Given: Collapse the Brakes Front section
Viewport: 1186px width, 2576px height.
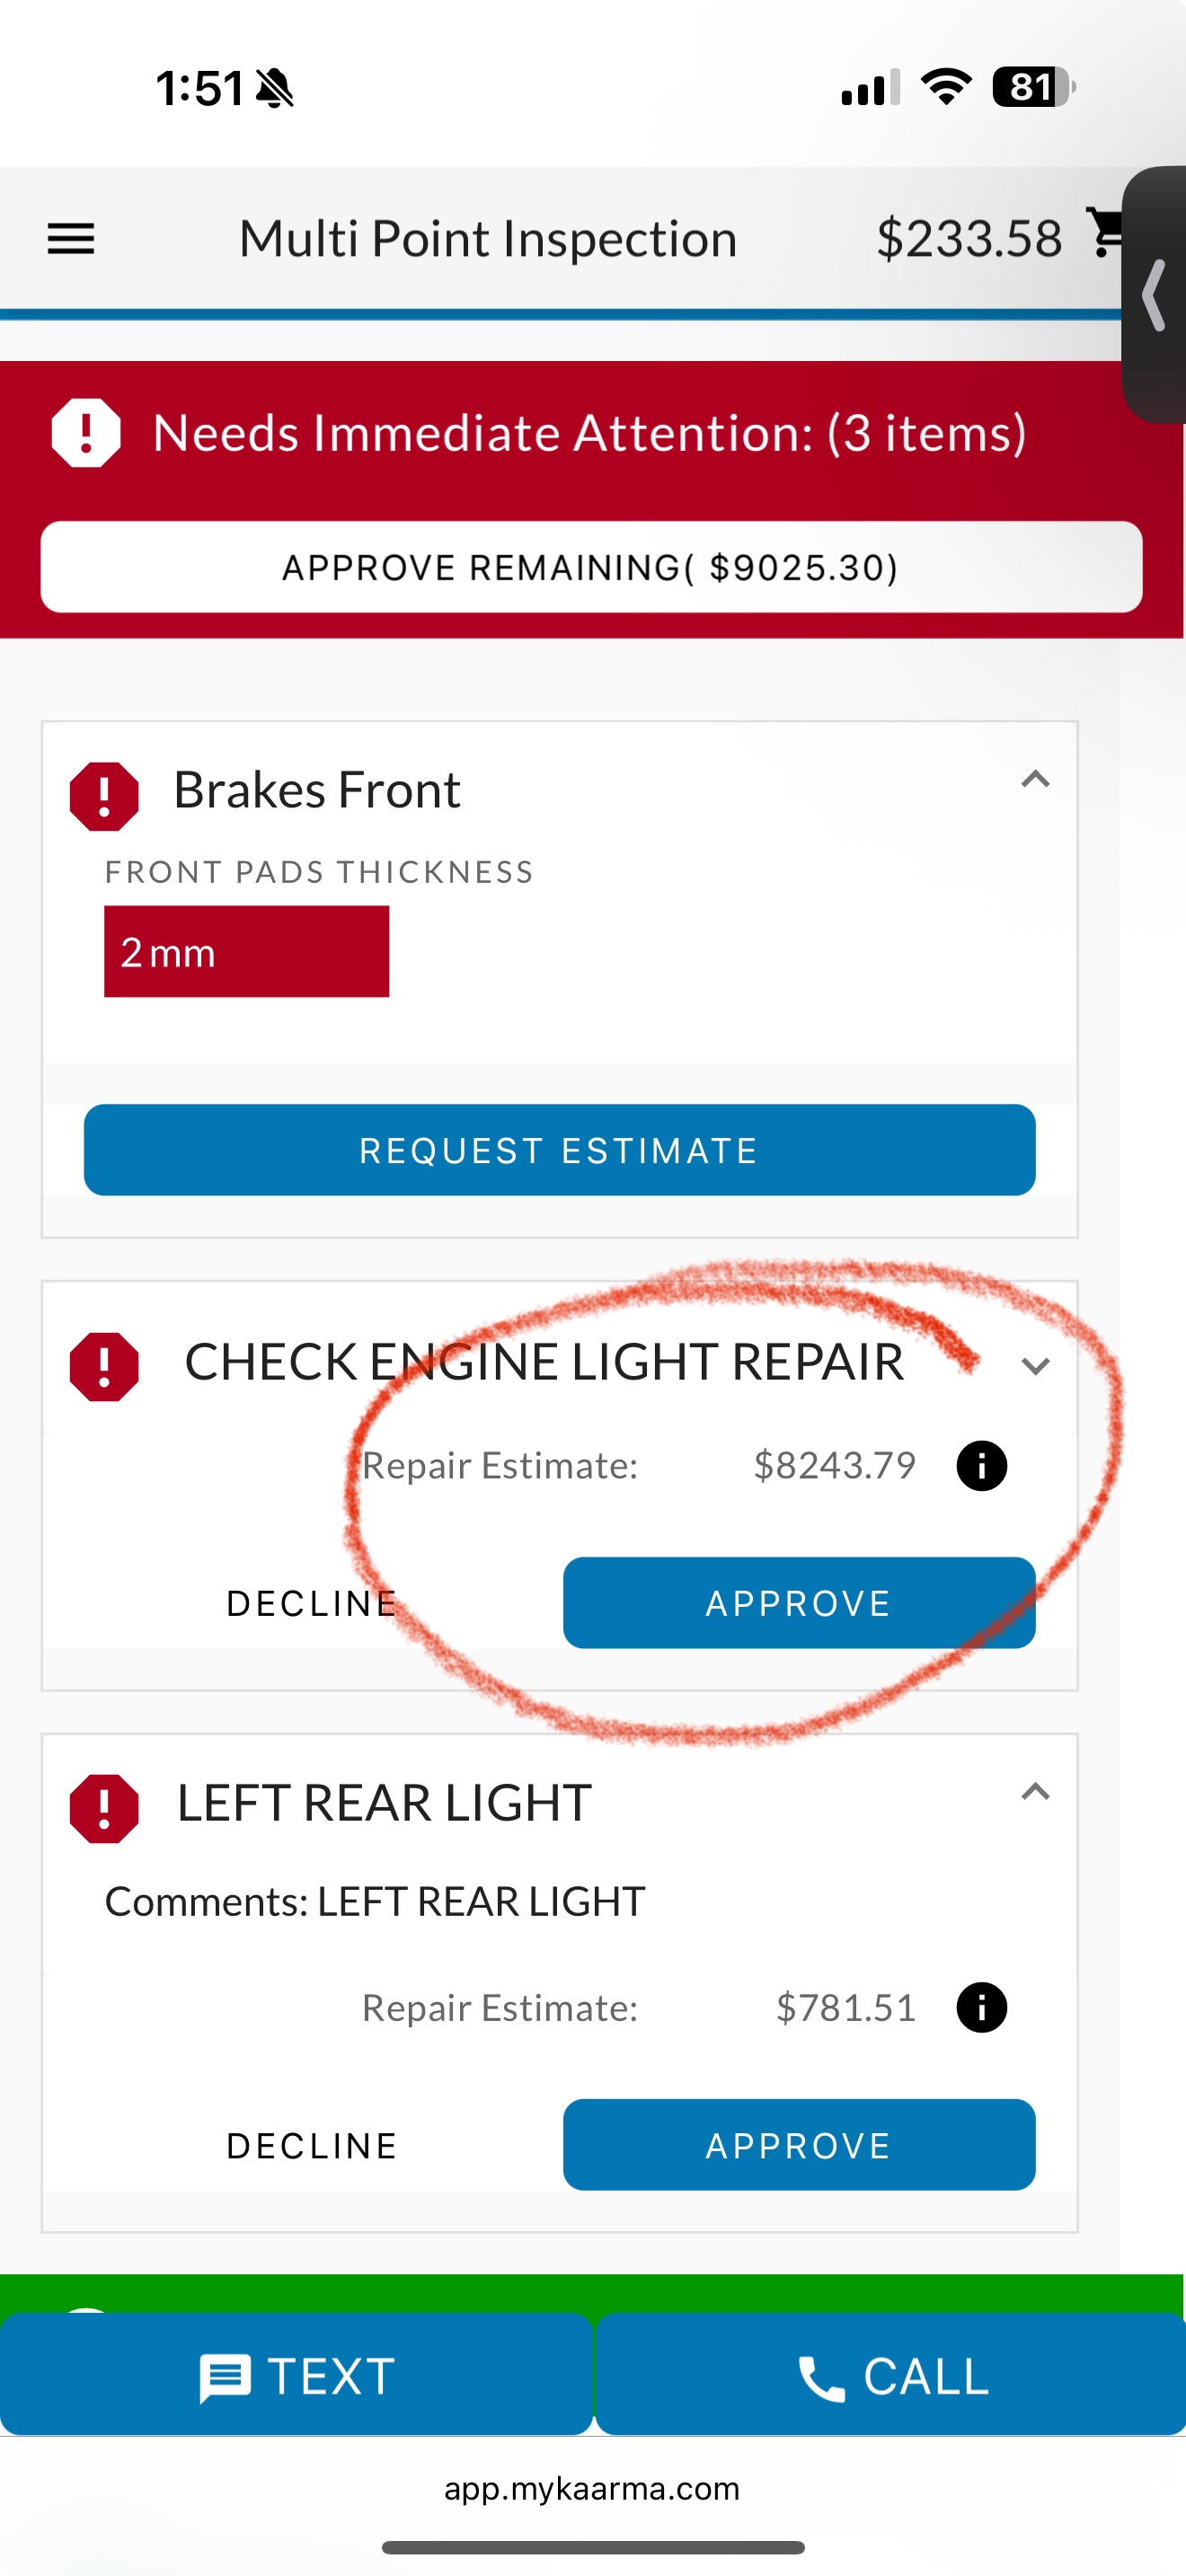Looking at the screenshot, I should tap(1035, 780).
